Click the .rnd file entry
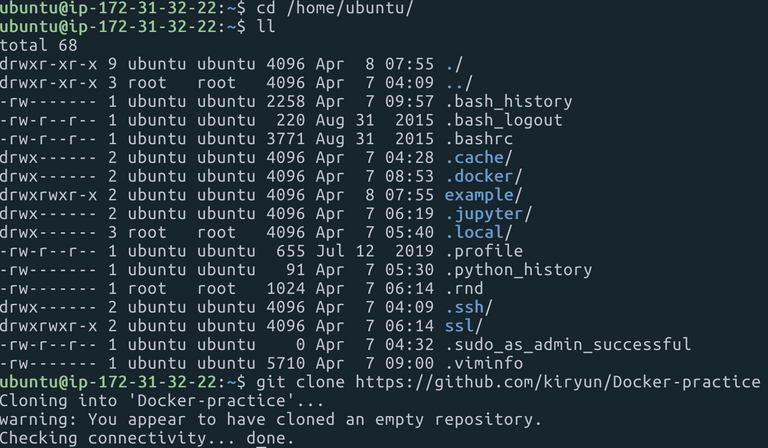 464,288
